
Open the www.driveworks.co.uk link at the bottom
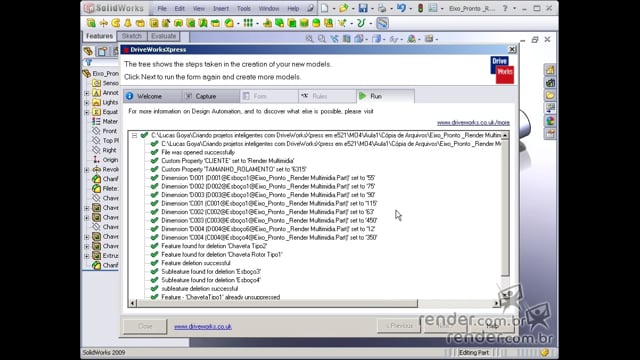pos(203,327)
